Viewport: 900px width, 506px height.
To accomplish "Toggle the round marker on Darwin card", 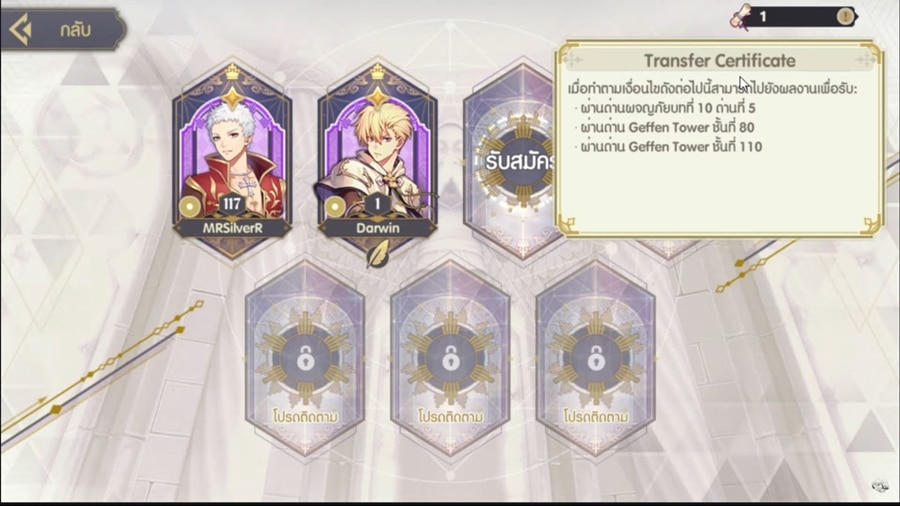I will click(335, 206).
